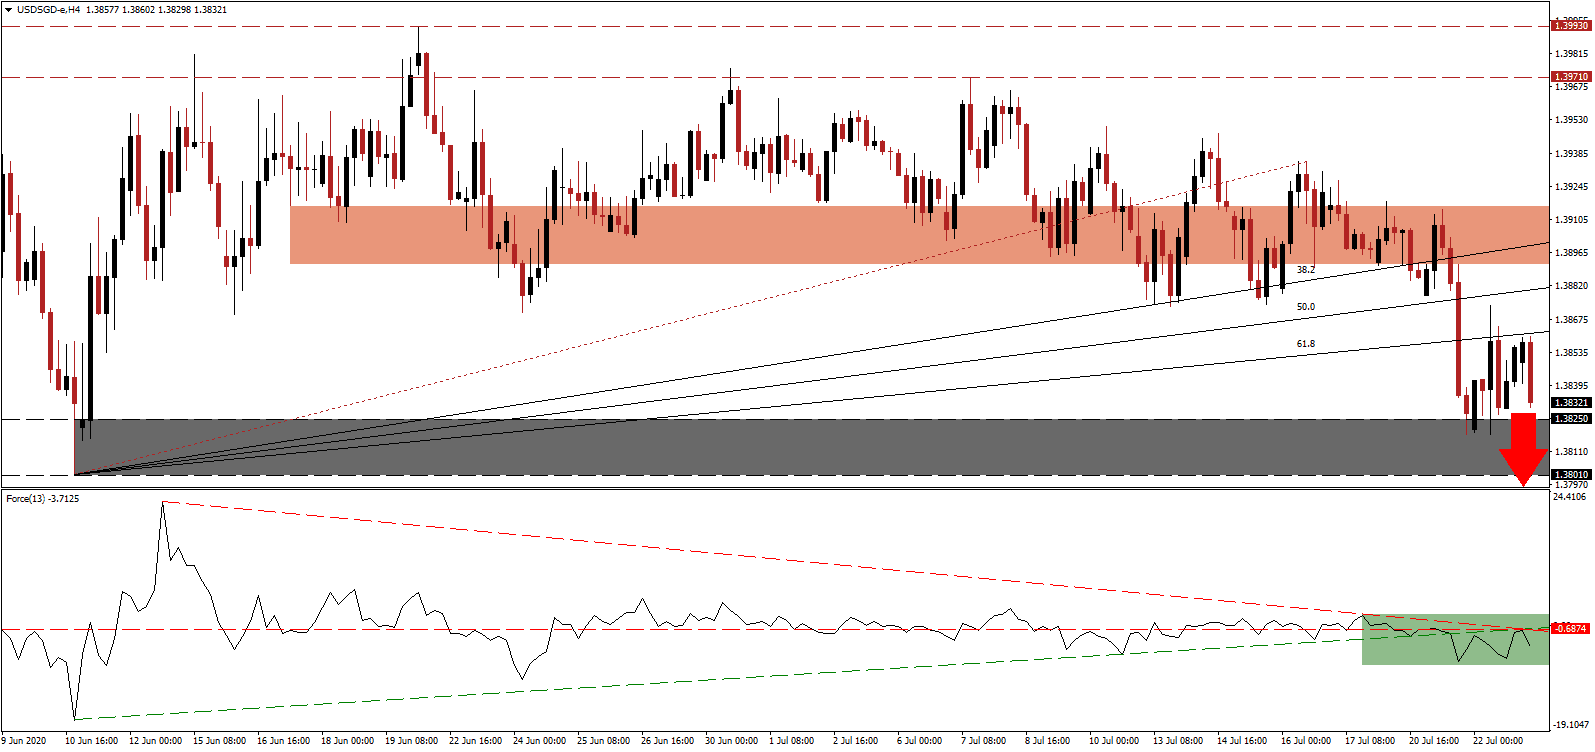
Task: Select the 1.38250 support level tag
Action: click(1570, 419)
